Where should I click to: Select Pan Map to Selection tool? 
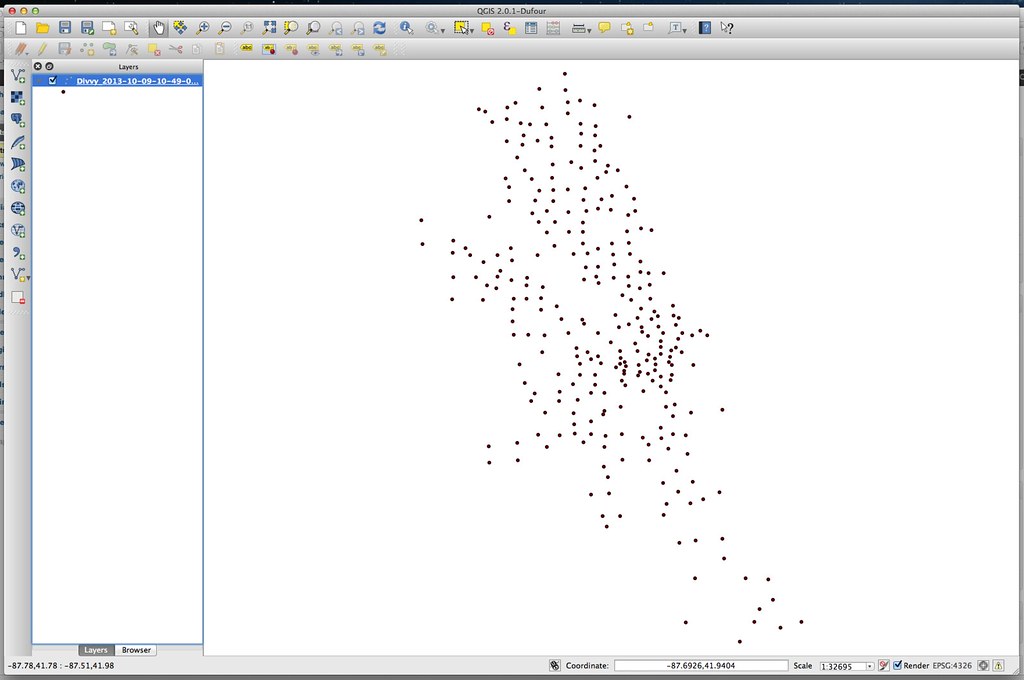[x=180, y=27]
